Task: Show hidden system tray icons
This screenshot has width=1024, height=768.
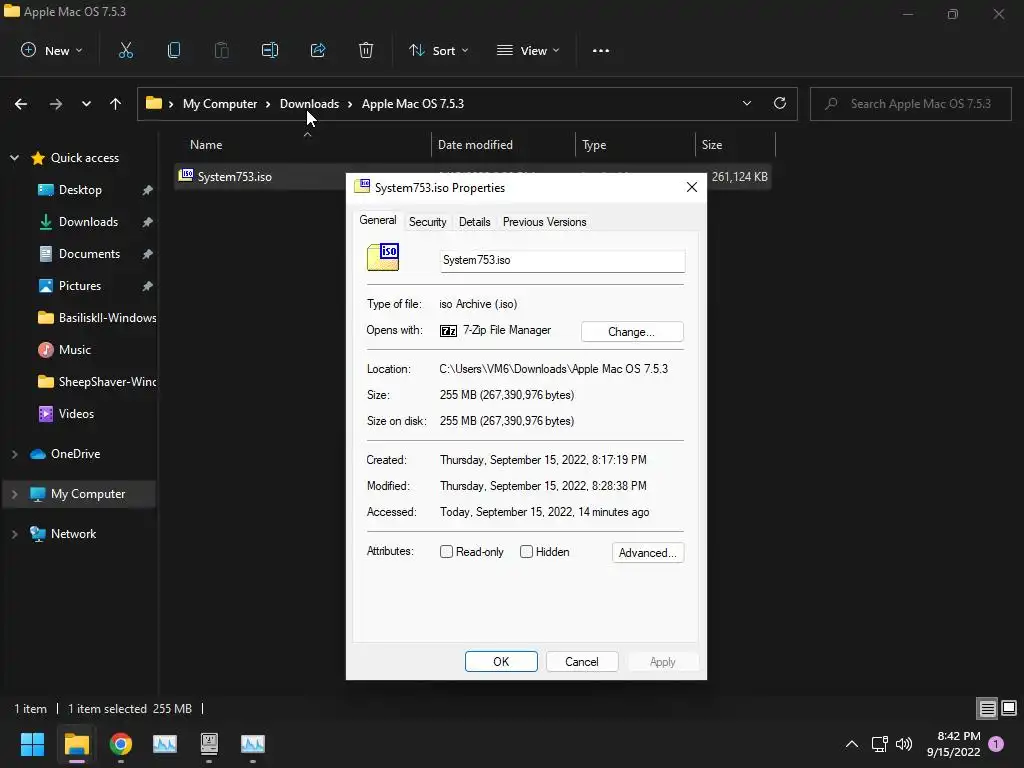Action: tap(852, 744)
